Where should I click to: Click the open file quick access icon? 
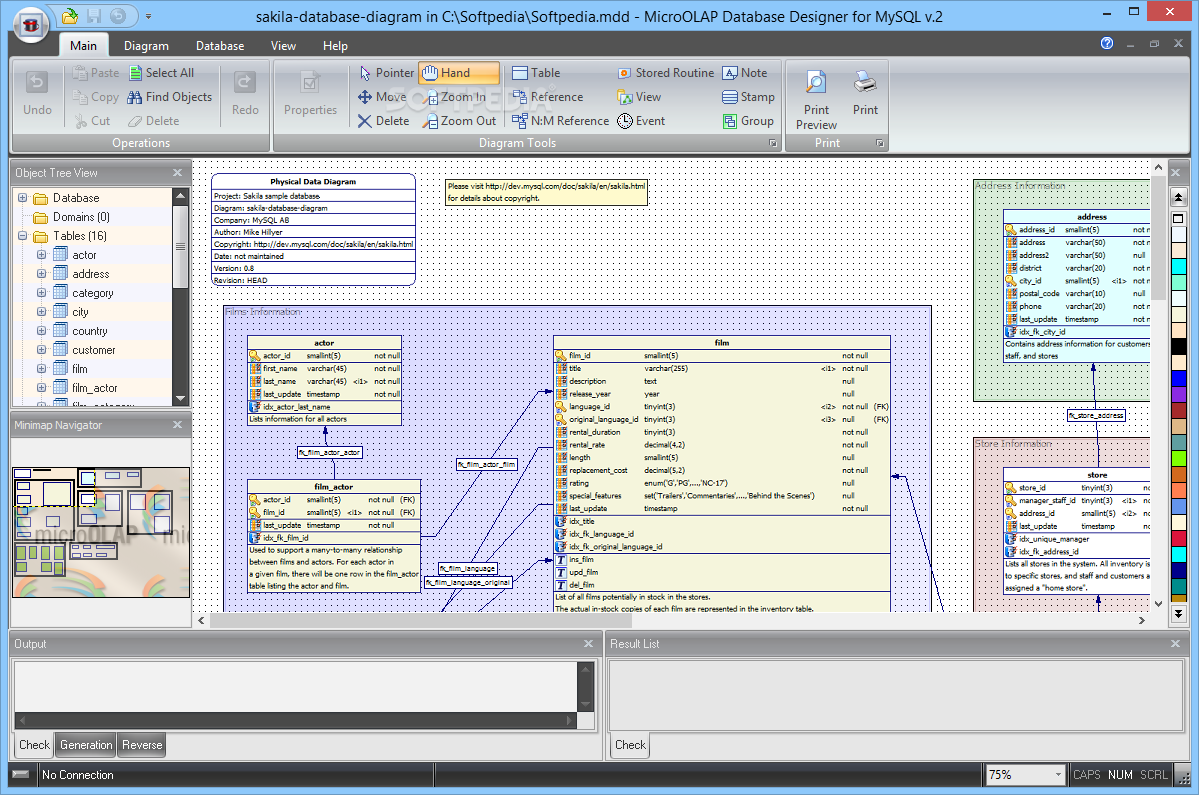pyautogui.click(x=70, y=15)
